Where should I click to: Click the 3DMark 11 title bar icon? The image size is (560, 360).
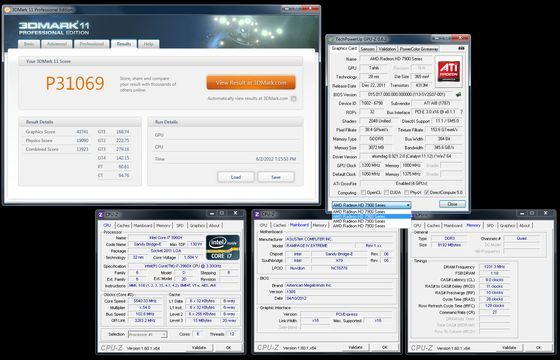pyautogui.click(x=8, y=10)
